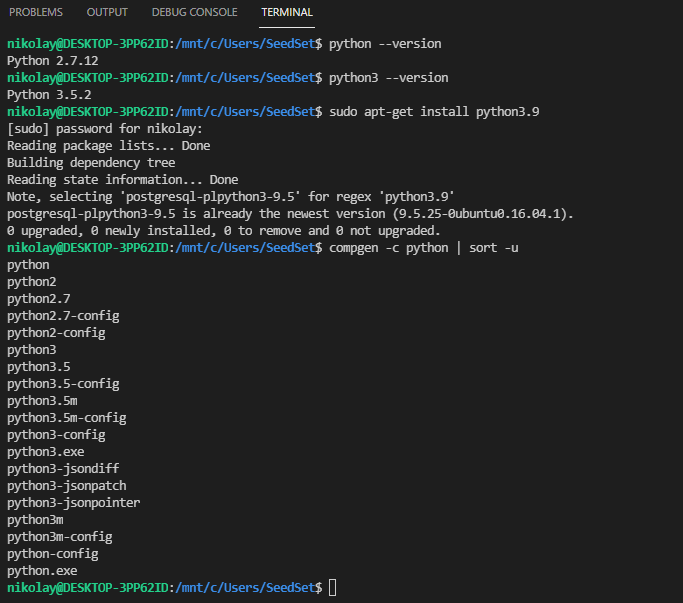Click the 'Note, selecting' regex line
This screenshot has width=683, height=603.
(230, 196)
